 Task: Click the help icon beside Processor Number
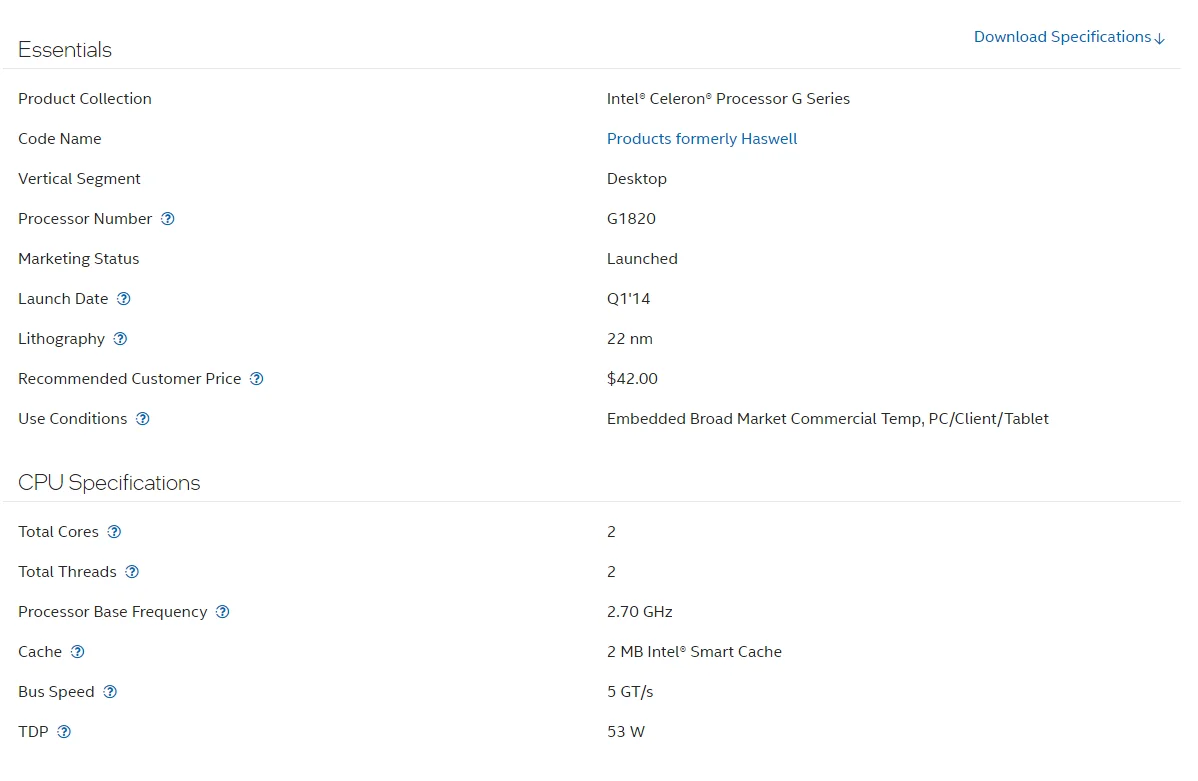tap(168, 219)
